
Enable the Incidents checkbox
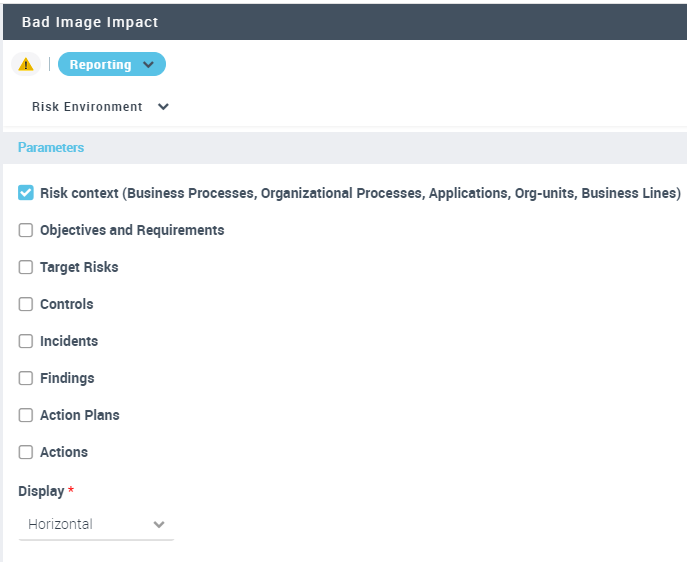tap(26, 341)
